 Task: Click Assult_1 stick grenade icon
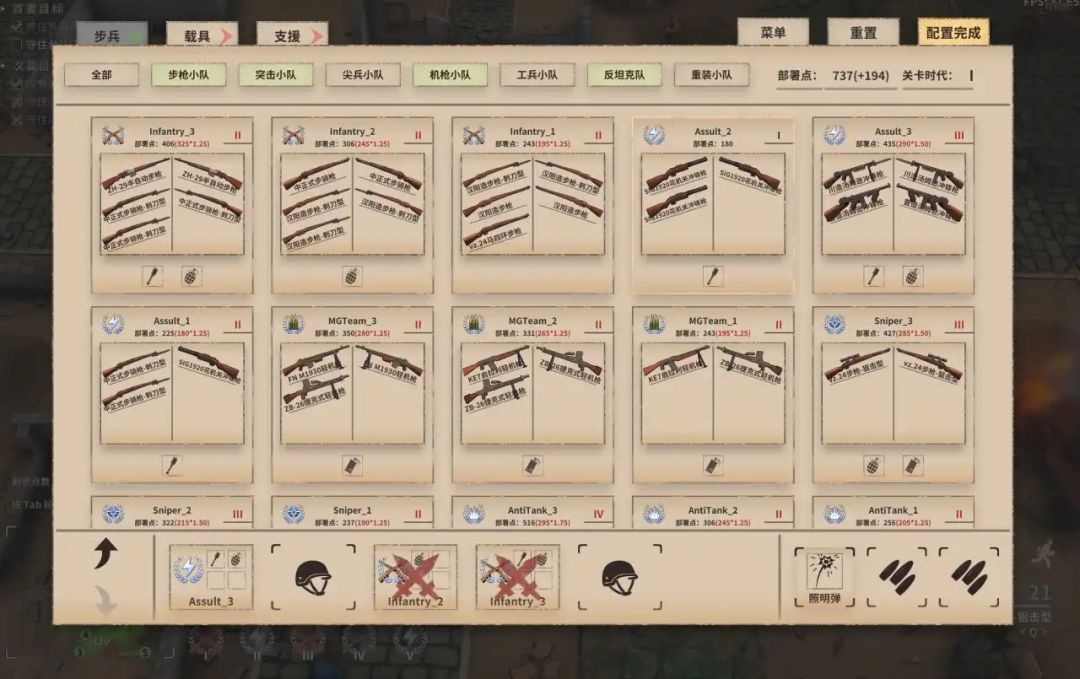tap(172, 466)
